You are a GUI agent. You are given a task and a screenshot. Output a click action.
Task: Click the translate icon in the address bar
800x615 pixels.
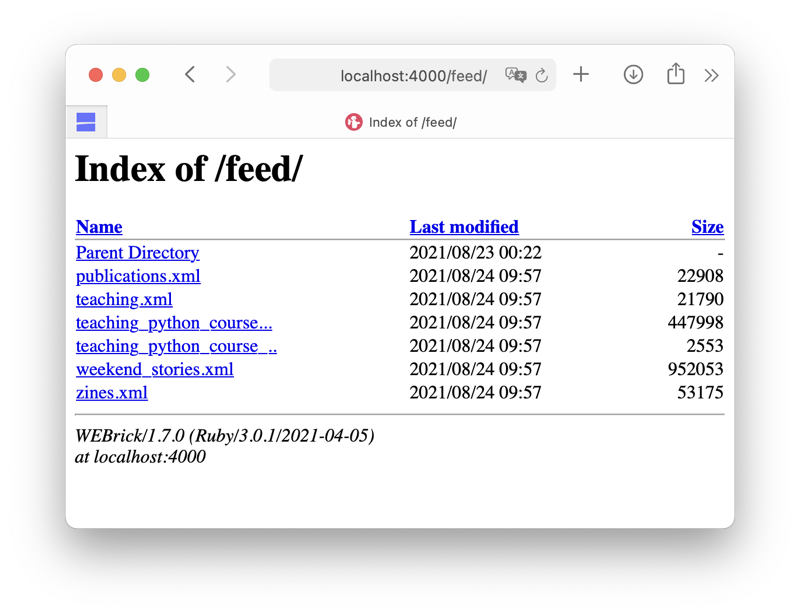coord(515,75)
